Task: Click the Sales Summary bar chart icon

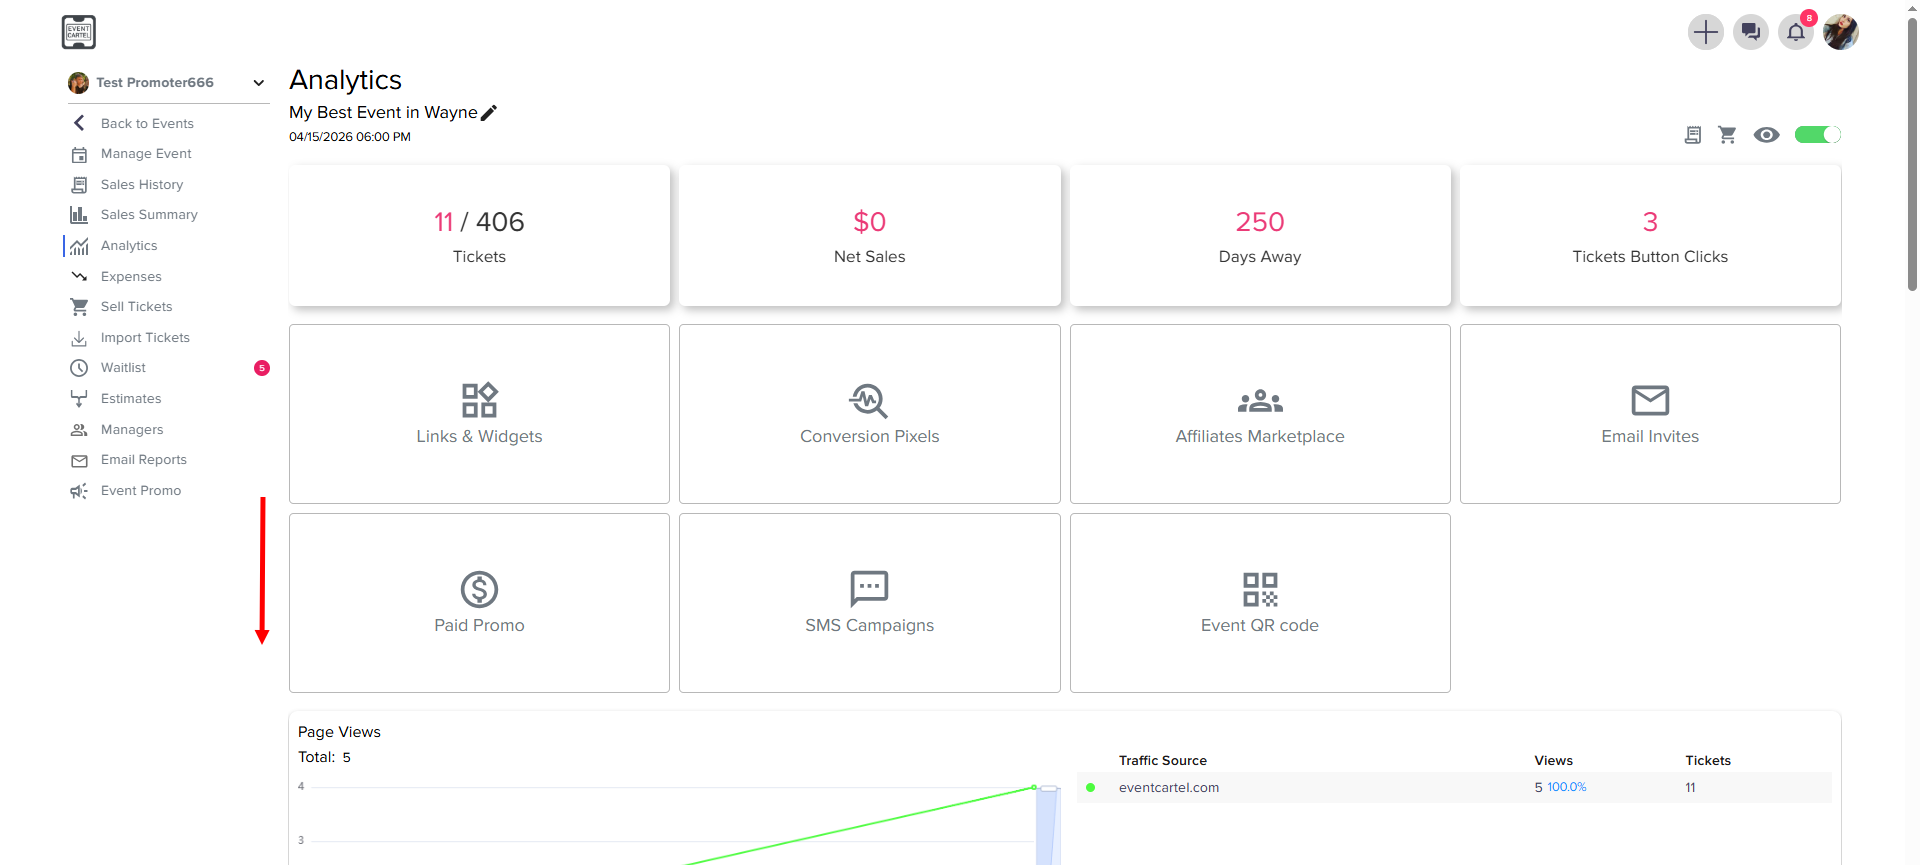Action: [x=79, y=215]
